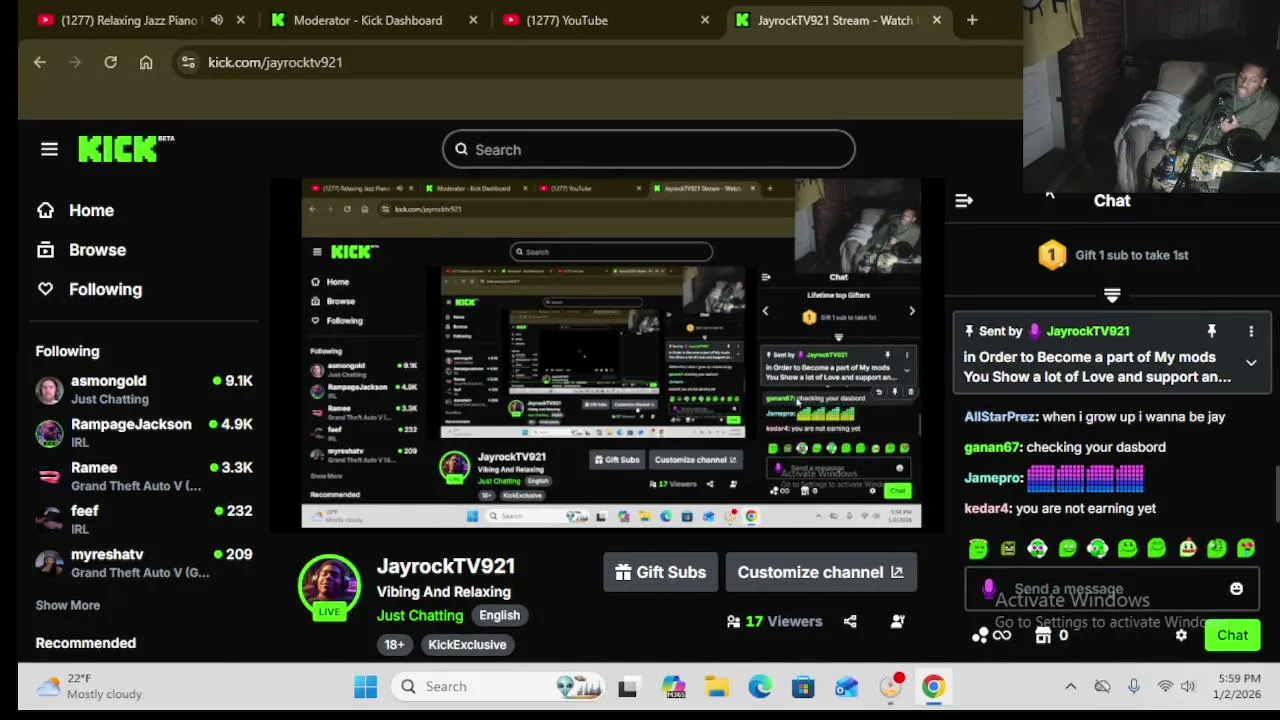Show hidden system tray icons
The height and width of the screenshot is (720, 1280).
coord(1070,686)
